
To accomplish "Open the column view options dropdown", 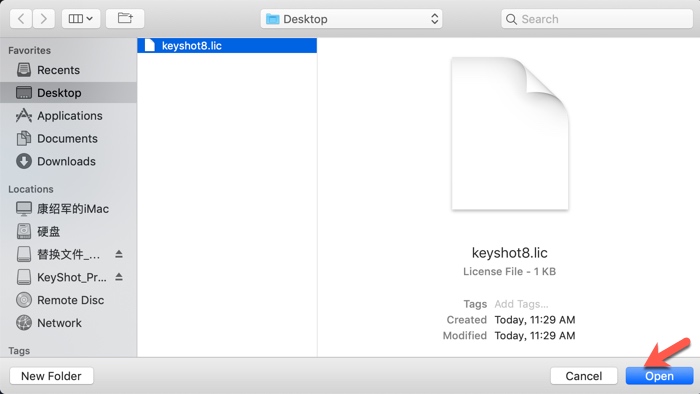I will pos(81,19).
